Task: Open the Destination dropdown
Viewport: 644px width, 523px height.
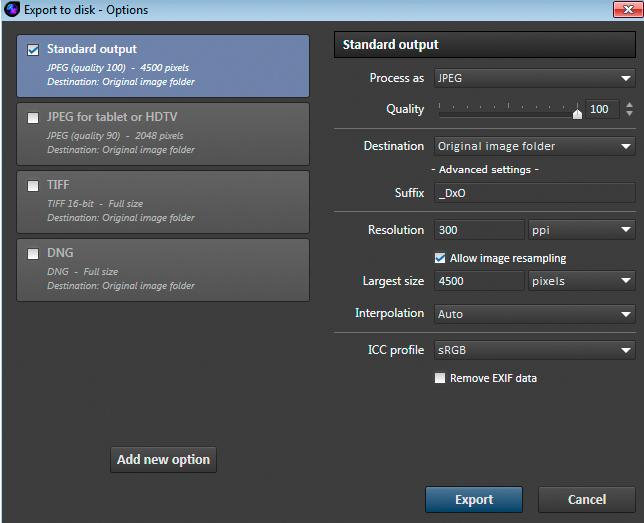Action: click(x=534, y=146)
